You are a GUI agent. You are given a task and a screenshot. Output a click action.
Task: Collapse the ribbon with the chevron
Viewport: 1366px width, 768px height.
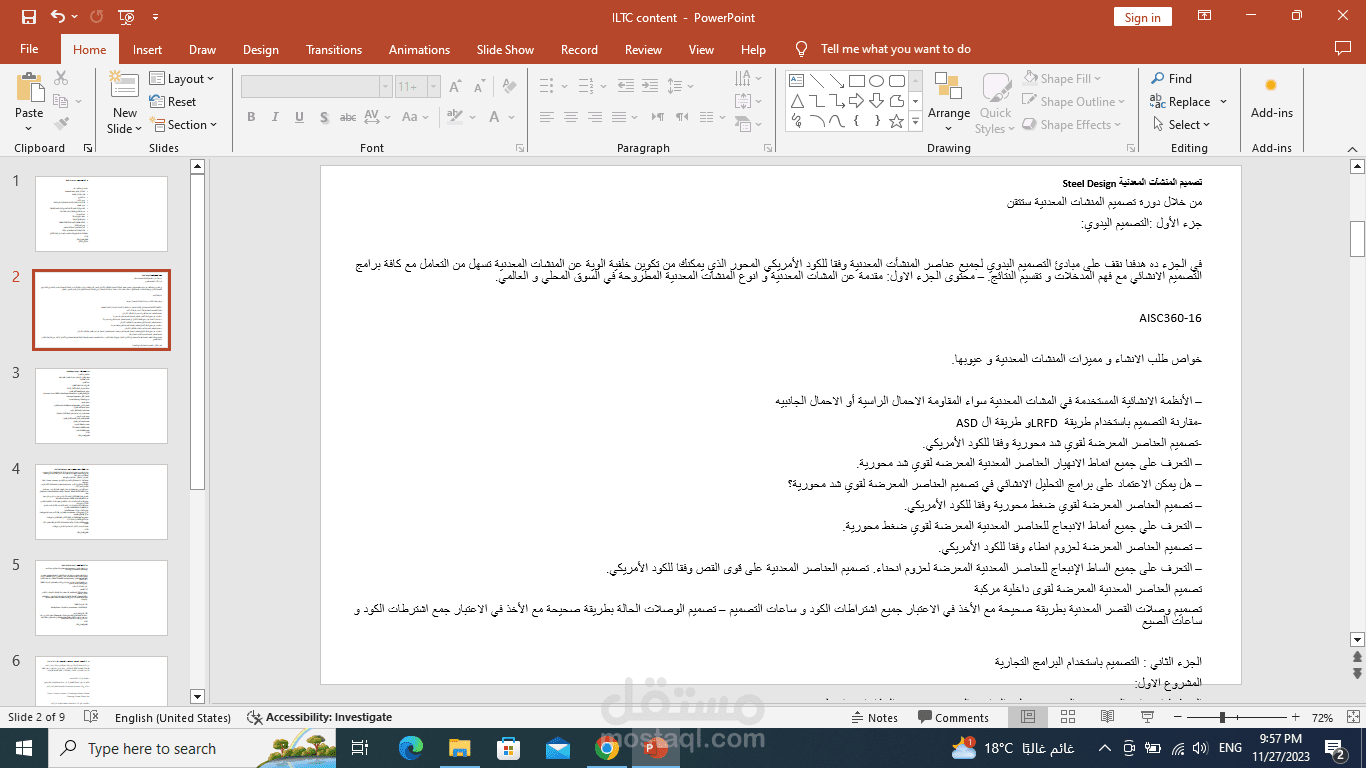coord(1352,148)
